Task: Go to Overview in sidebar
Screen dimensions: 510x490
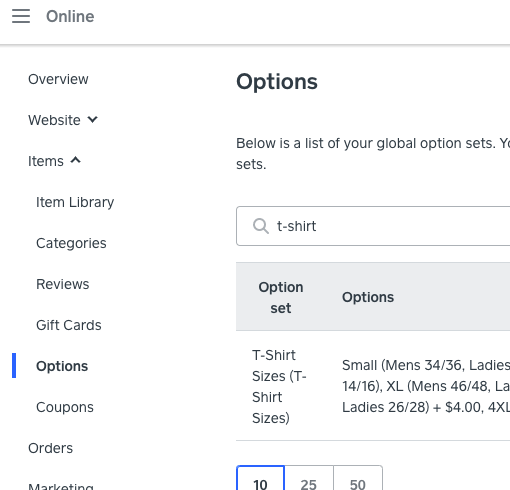Action: [58, 79]
